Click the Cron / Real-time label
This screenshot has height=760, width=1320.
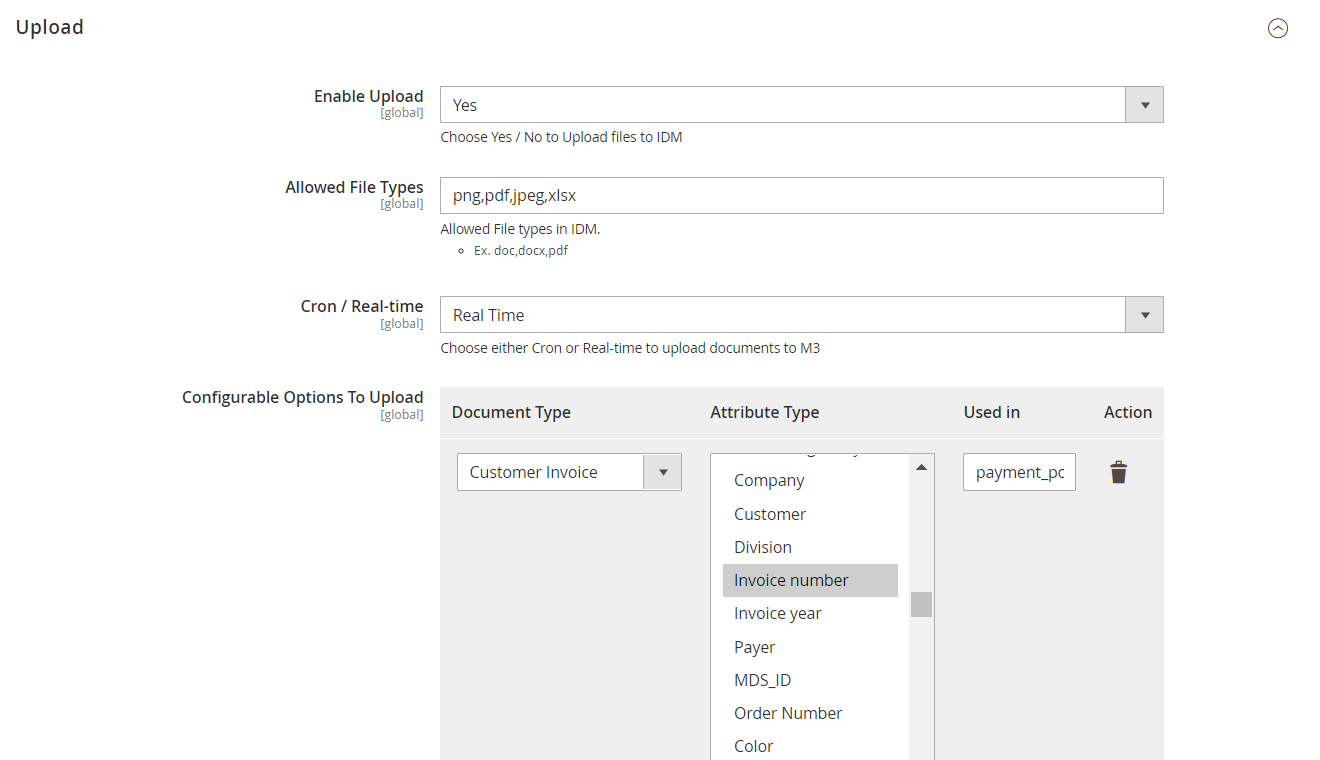click(x=362, y=306)
